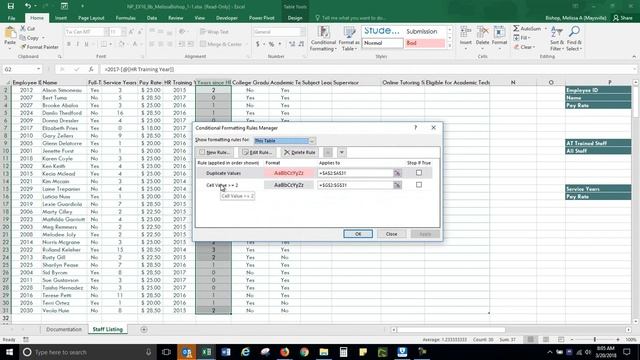Click in the formula bar
This screenshot has width=640, height=360.
[x=365, y=69]
